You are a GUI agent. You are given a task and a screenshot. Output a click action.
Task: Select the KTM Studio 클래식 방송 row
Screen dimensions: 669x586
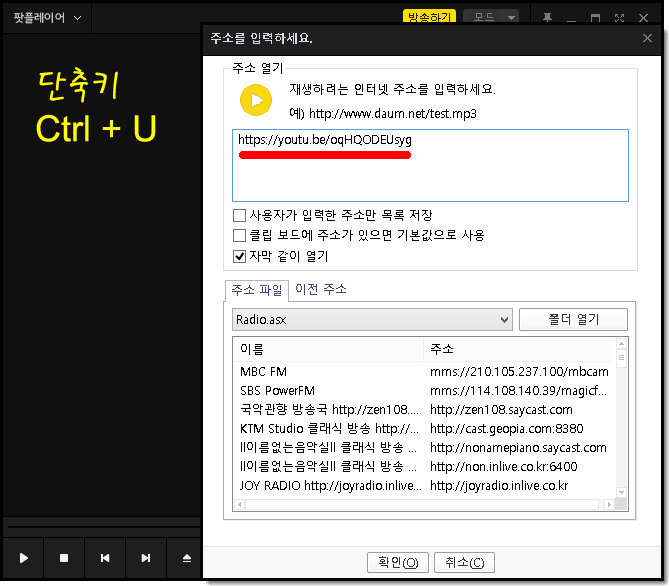[425, 429]
